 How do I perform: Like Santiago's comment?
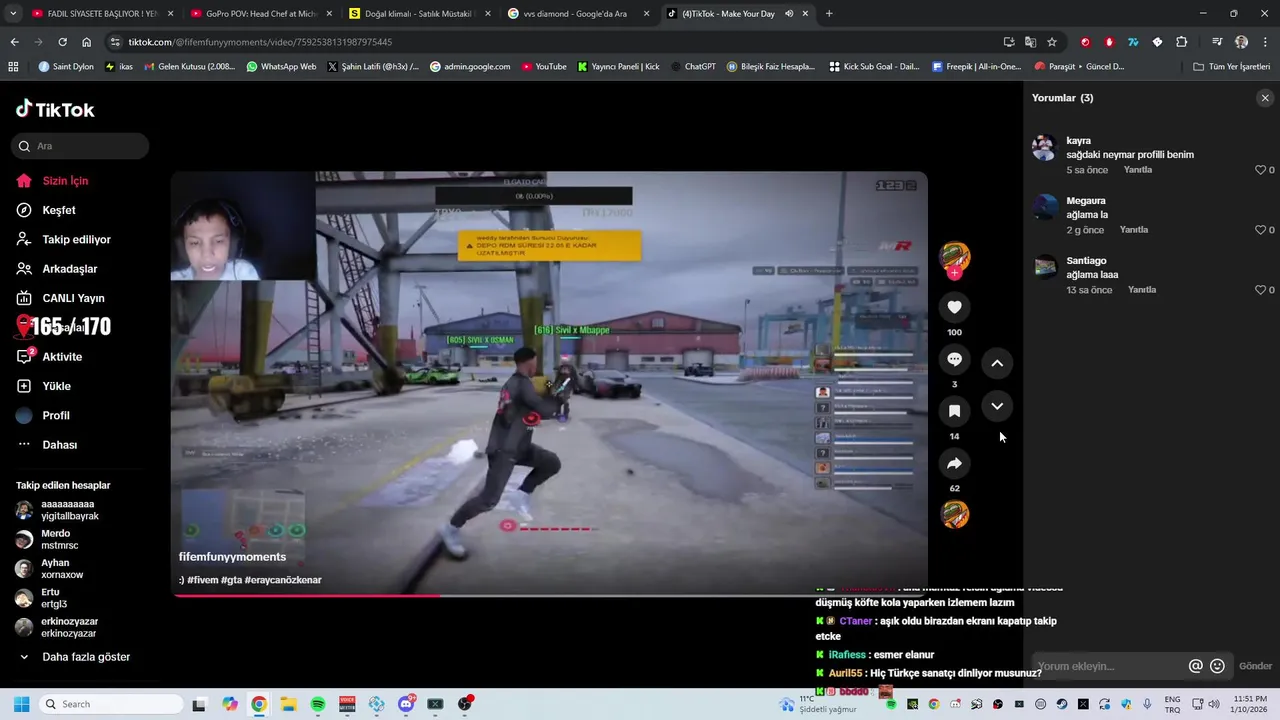tap(1261, 290)
